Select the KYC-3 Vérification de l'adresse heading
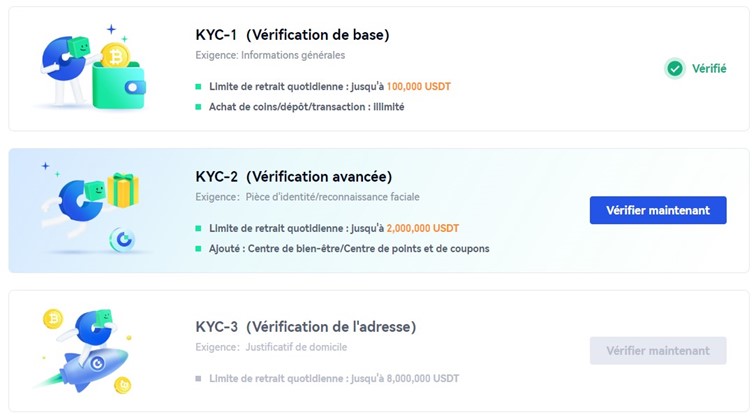756x417 pixels. 306,327
